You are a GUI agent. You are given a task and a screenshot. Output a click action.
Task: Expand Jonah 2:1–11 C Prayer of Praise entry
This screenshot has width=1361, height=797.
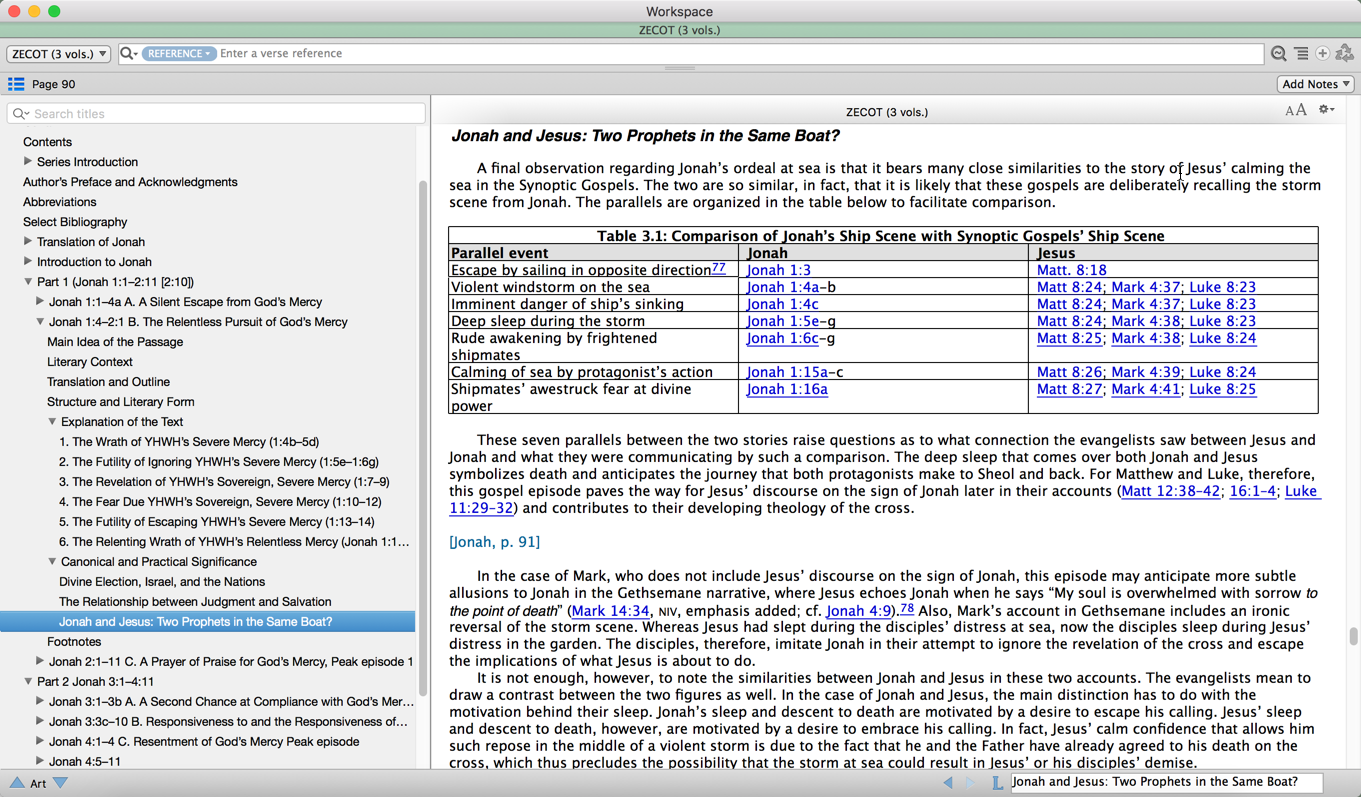click(x=40, y=661)
